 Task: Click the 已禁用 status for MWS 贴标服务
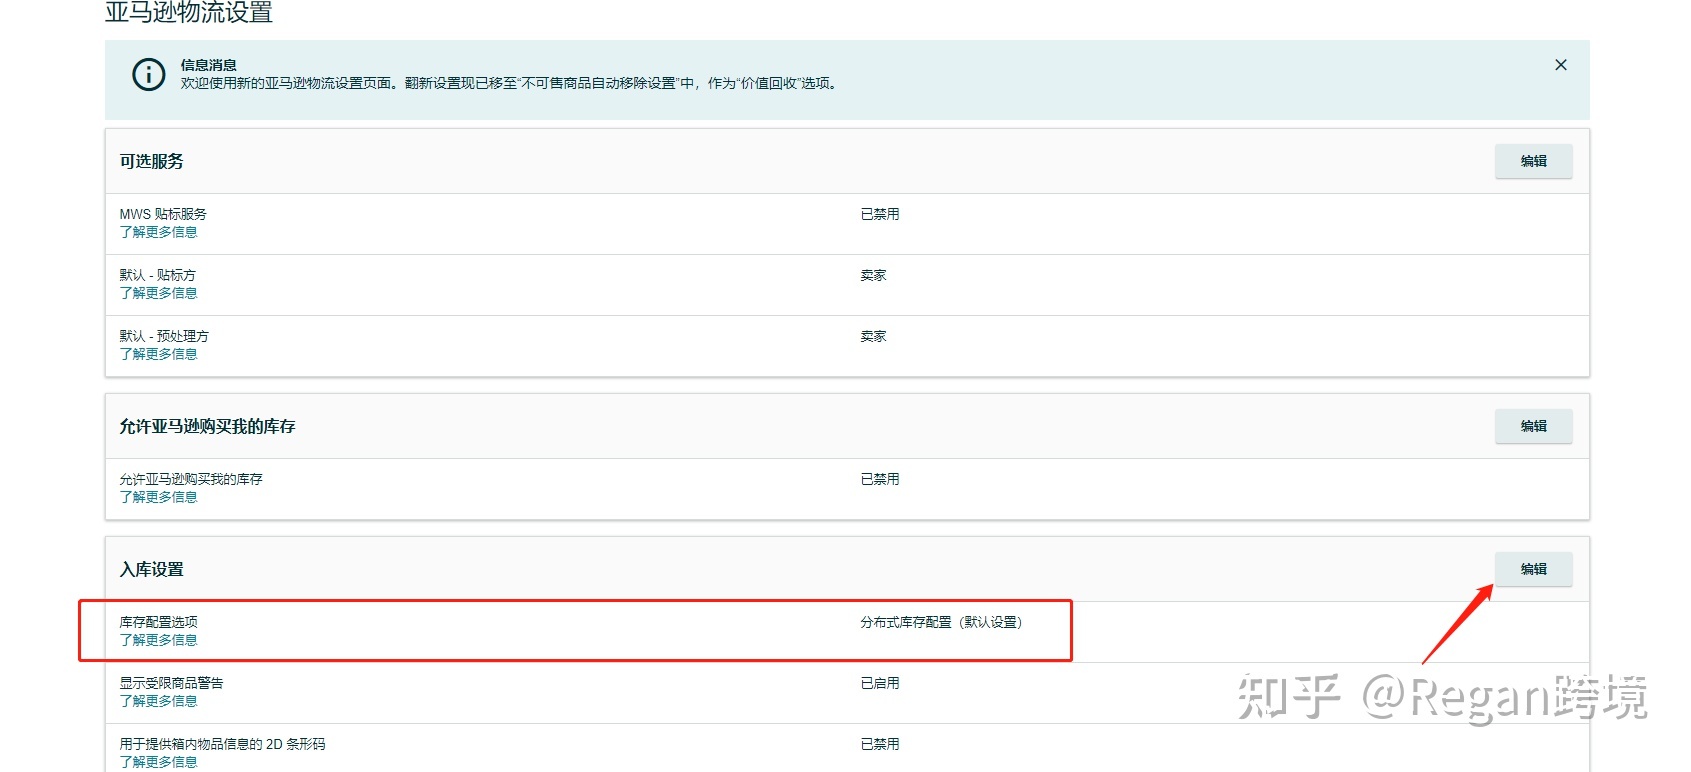pyautogui.click(x=880, y=214)
